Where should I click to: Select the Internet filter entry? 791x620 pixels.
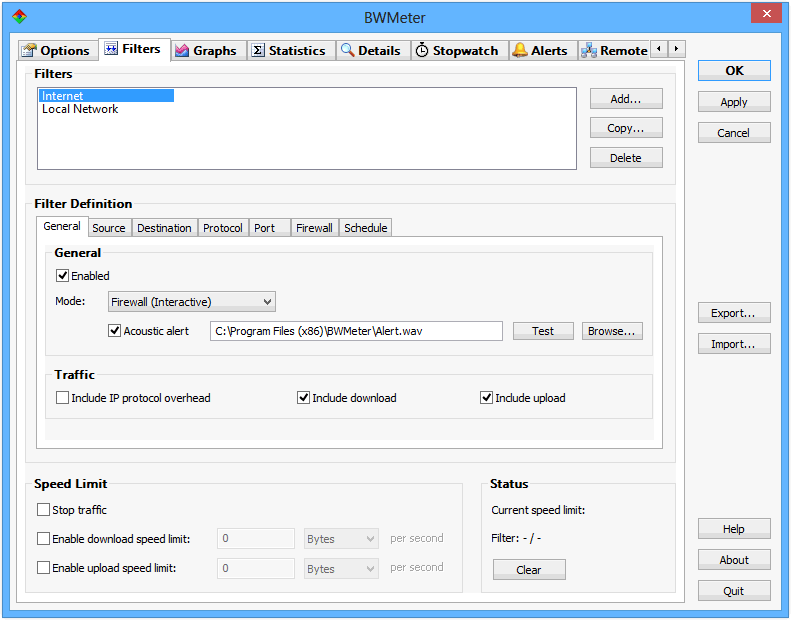[106, 96]
